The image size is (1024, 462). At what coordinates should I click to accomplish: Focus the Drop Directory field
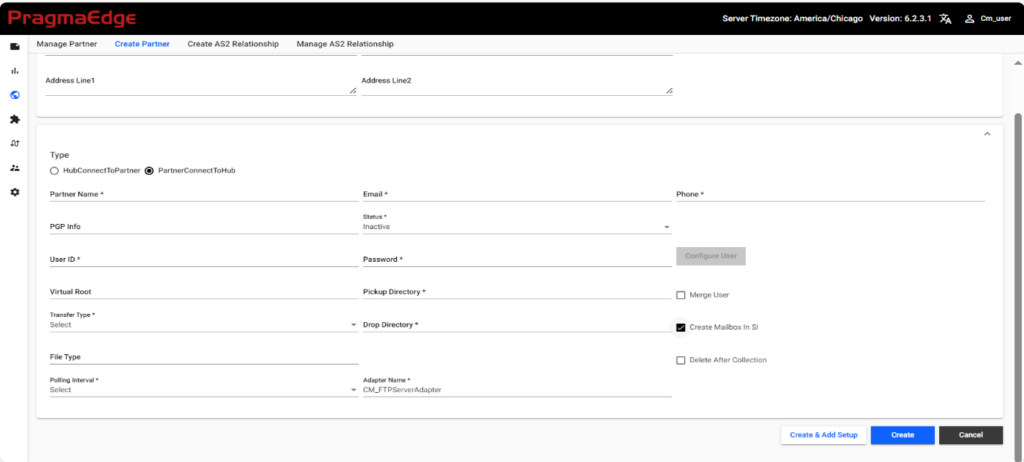pyautogui.click(x=517, y=324)
